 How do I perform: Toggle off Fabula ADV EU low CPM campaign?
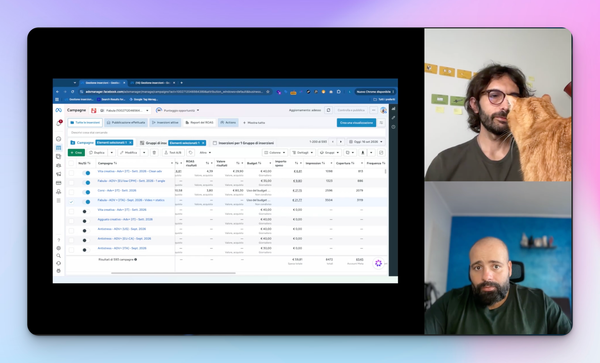point(86,182)
